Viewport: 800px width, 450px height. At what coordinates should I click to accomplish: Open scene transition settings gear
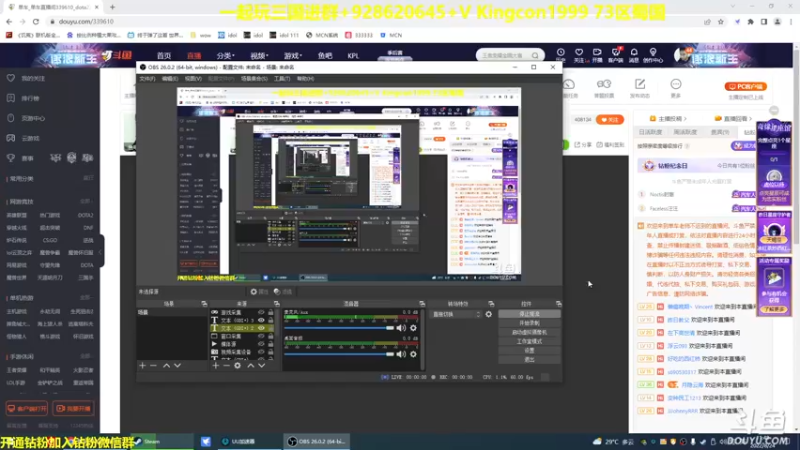coord(489,314)
